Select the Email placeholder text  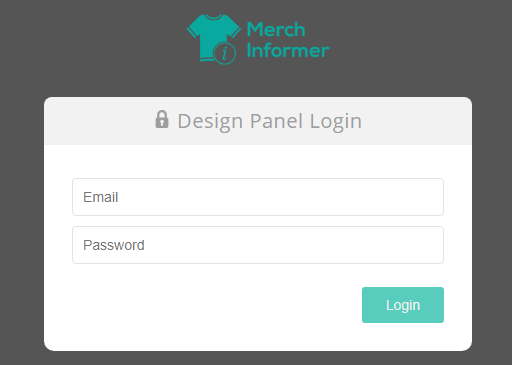[101, 197]
